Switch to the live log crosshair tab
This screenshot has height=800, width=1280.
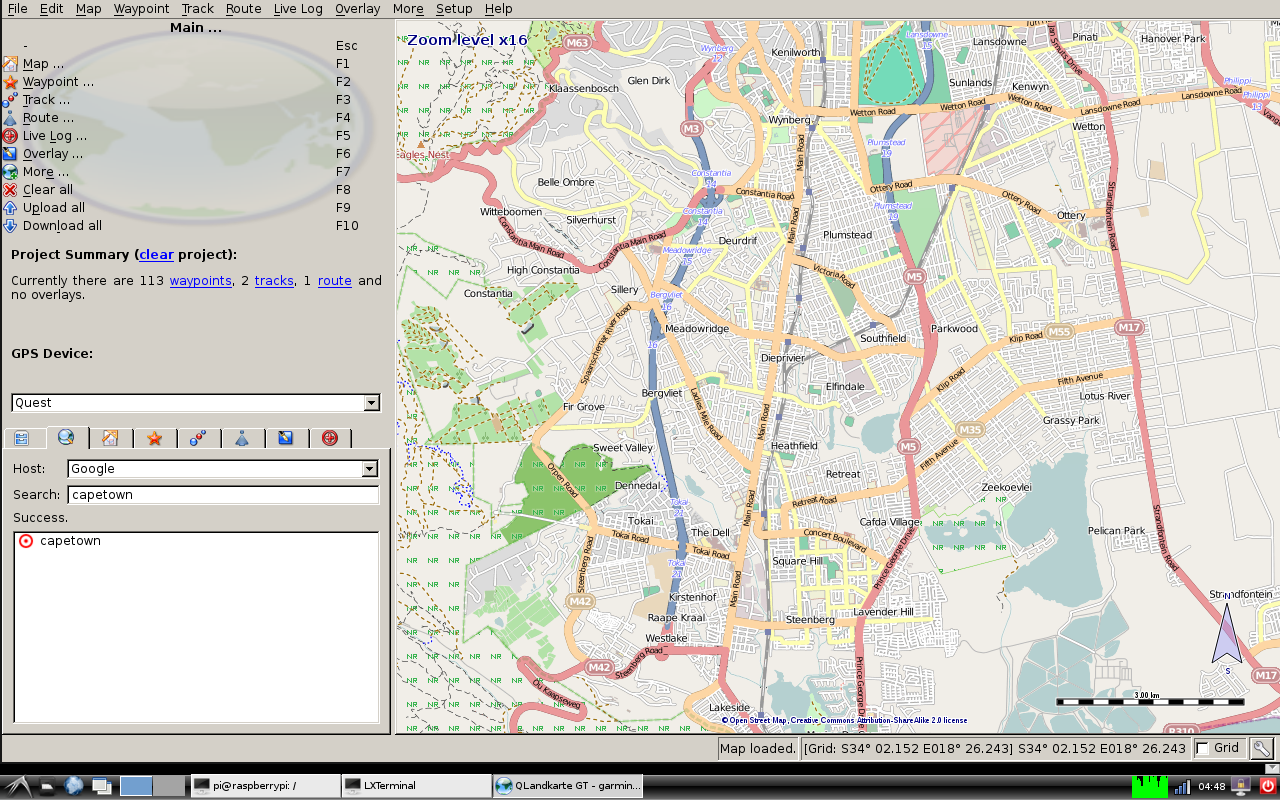[x=330, y=438]
